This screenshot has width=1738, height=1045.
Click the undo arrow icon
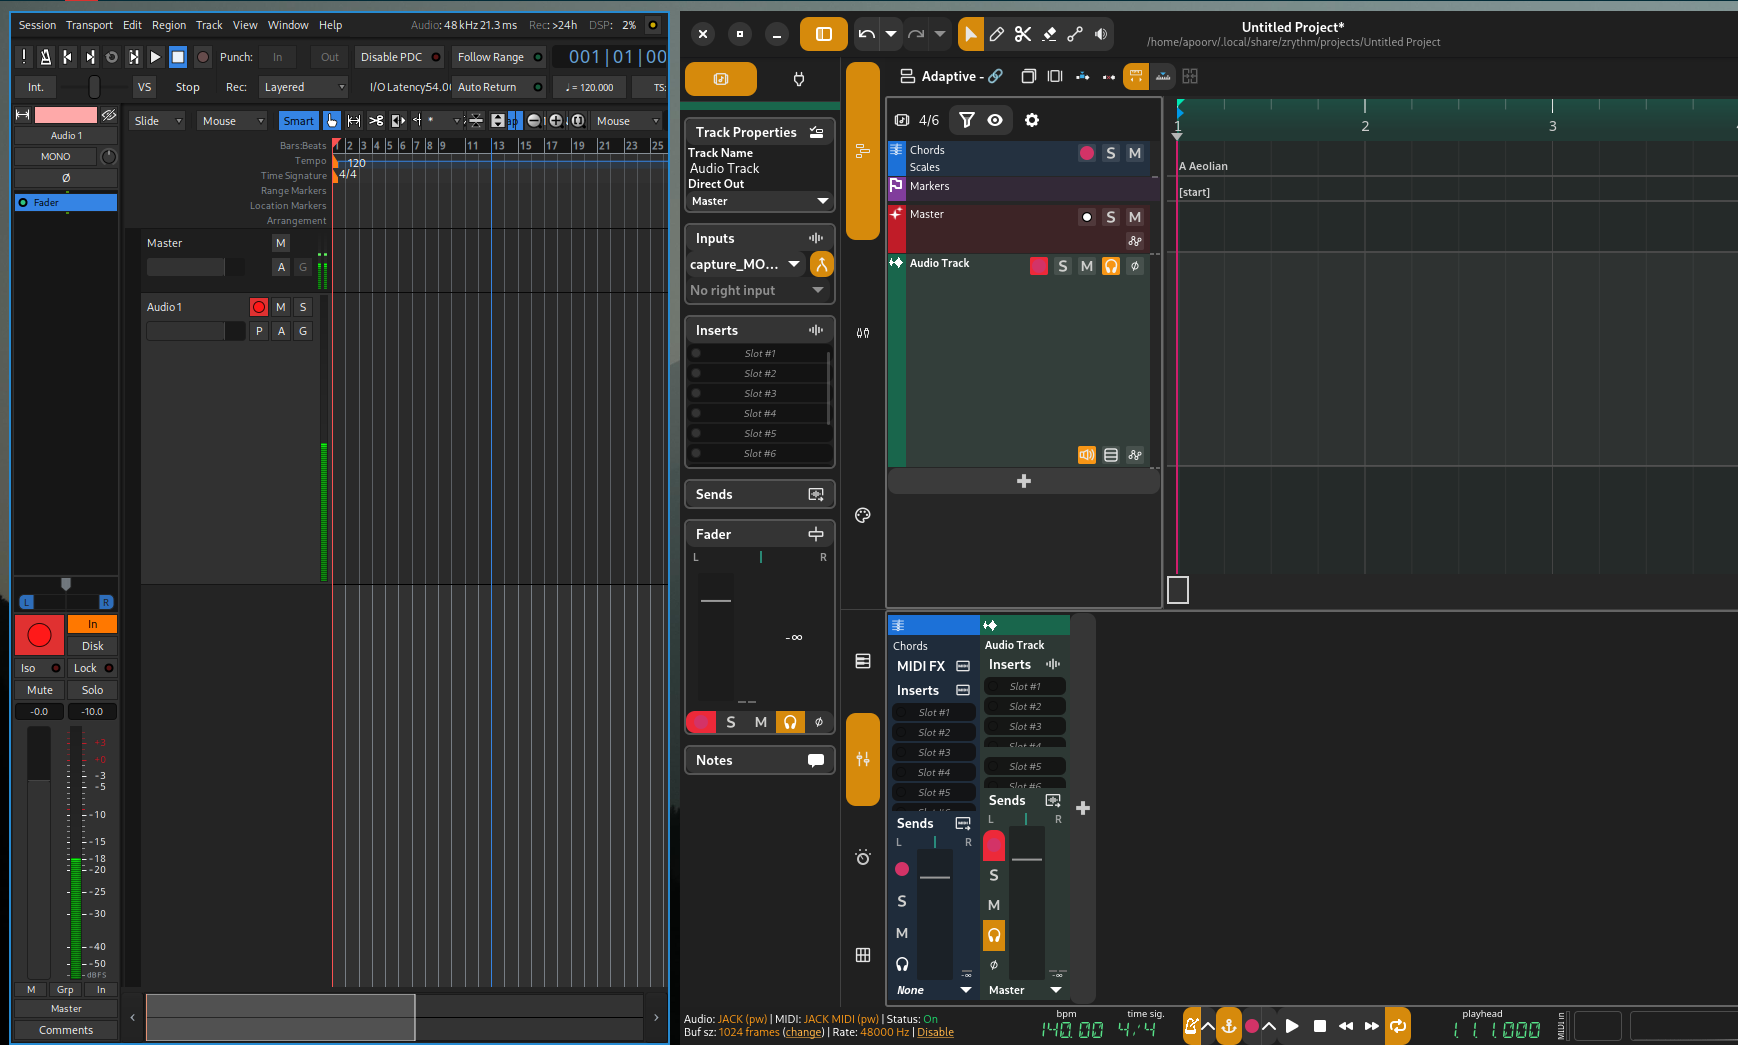pyautogui.click(x=866, y=34)
